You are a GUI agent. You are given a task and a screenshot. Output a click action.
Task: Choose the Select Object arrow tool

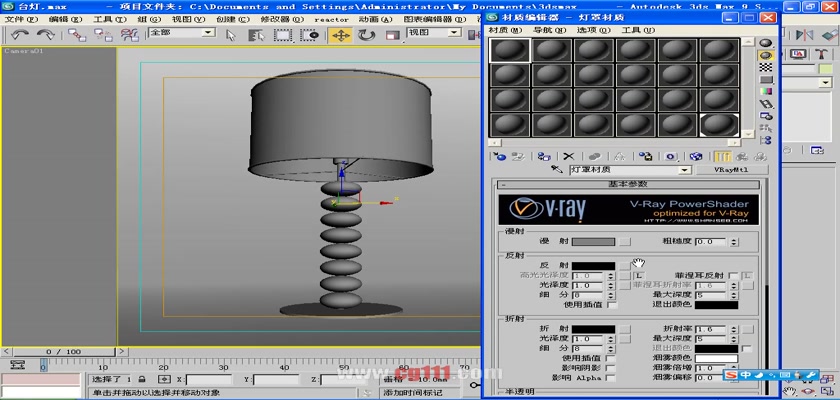[x=231, y=35]
